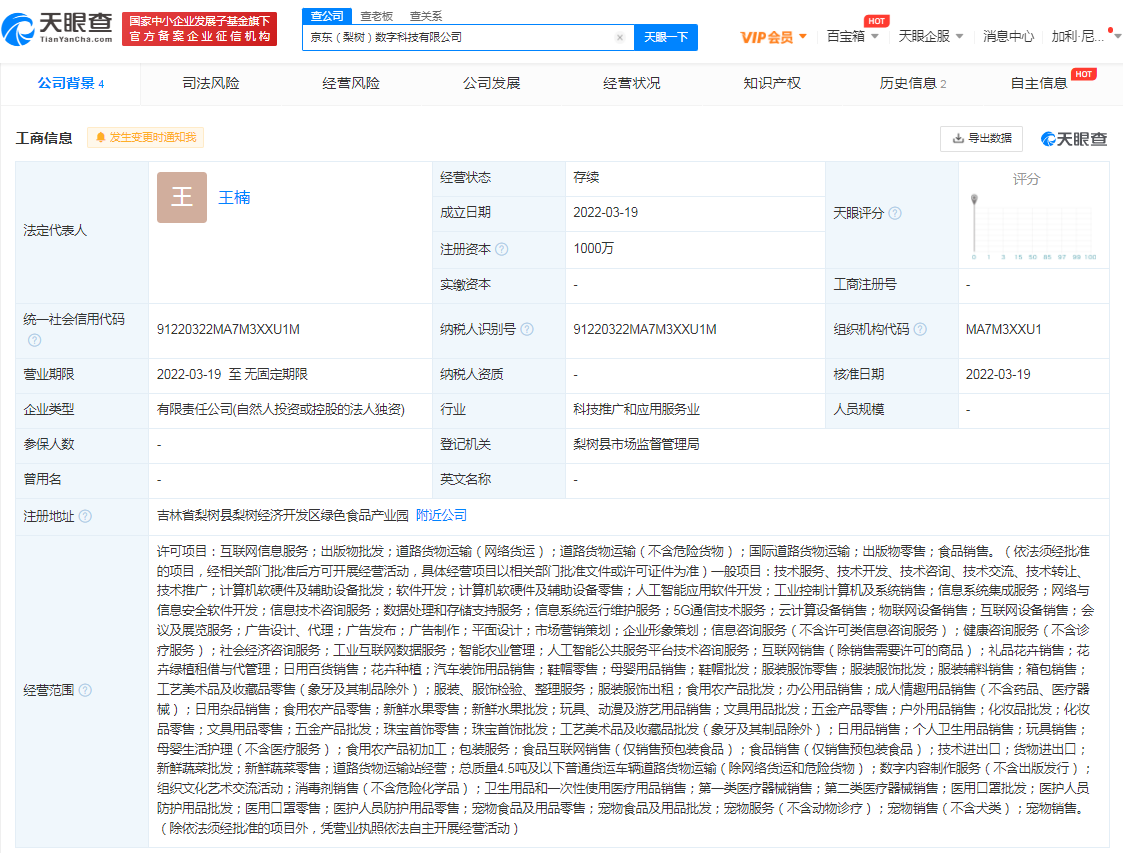Click credit code 91220322MA7M3XXU1M under 统一社会信用代码

228,329
